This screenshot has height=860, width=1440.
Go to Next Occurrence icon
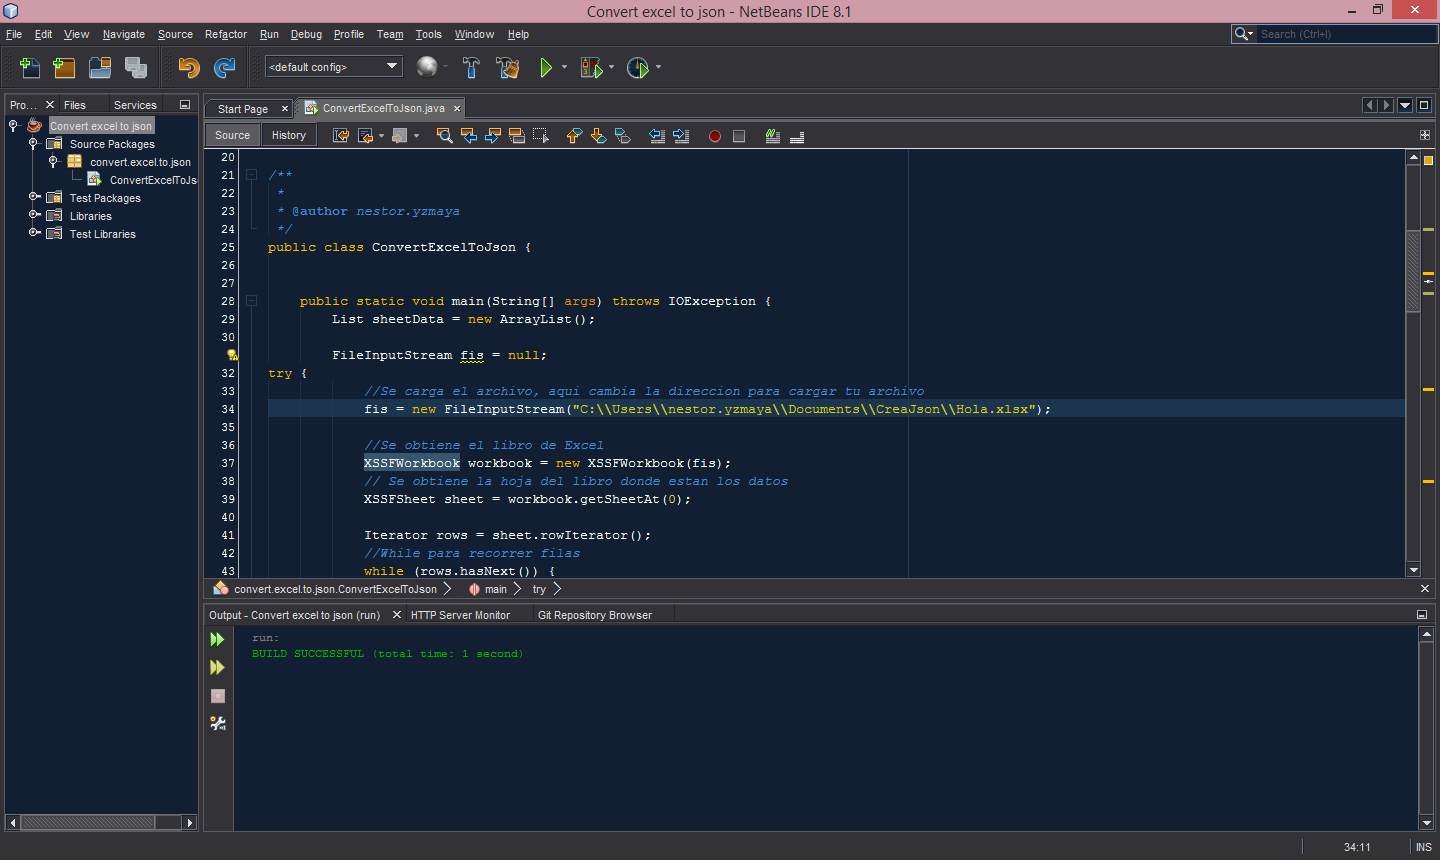coord(493,136)
